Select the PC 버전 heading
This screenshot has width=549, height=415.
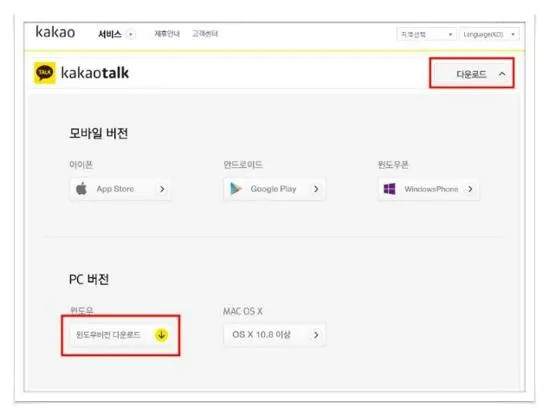point(89,279)
